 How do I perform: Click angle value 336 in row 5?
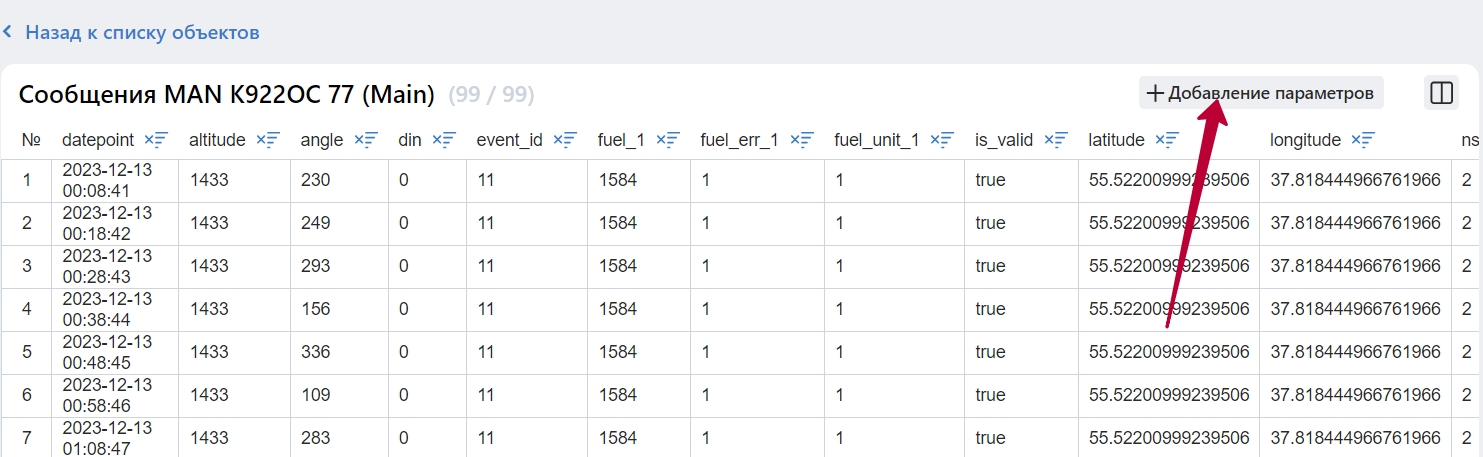click(x=316, y=352)
